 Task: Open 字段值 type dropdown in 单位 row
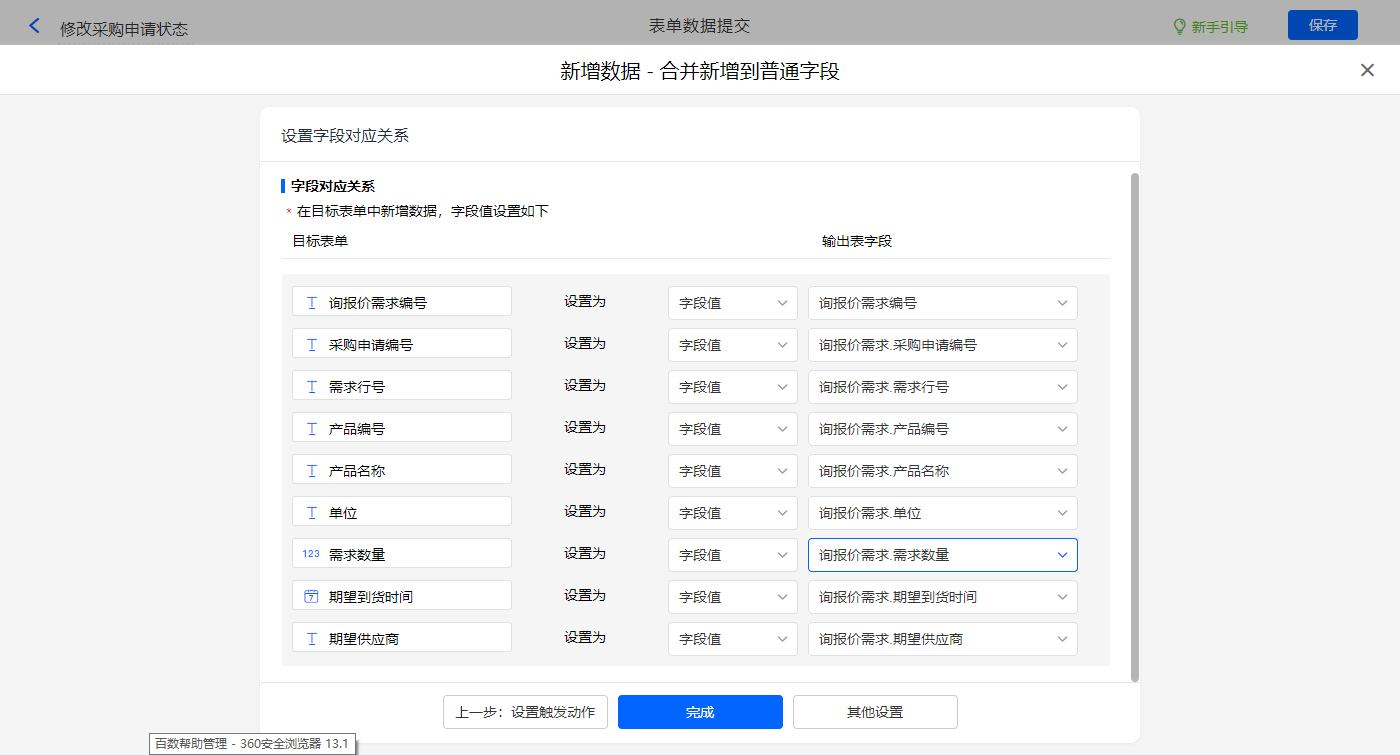coord(732,512)
